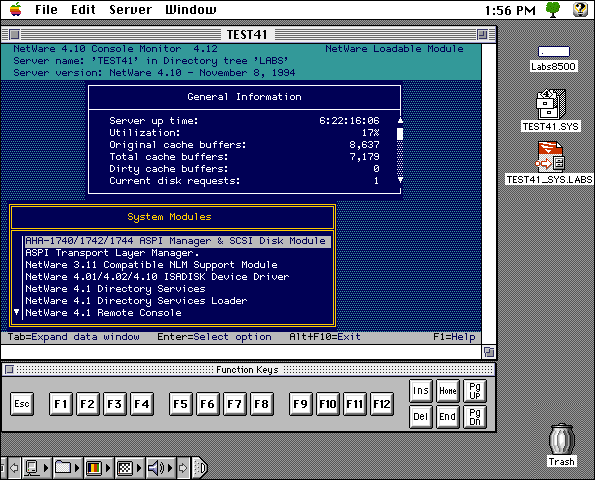
Task: Click the TEST41 window close box
Action: click(14, 35)
